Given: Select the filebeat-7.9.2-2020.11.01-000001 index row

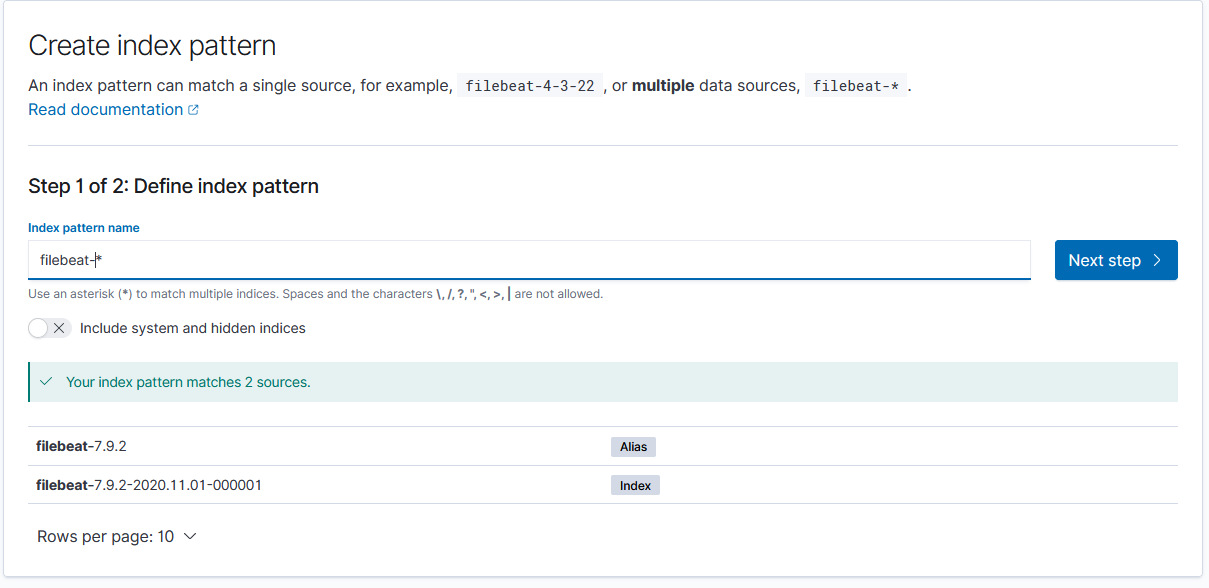Looking at the screenshot, I should (149, 486).
